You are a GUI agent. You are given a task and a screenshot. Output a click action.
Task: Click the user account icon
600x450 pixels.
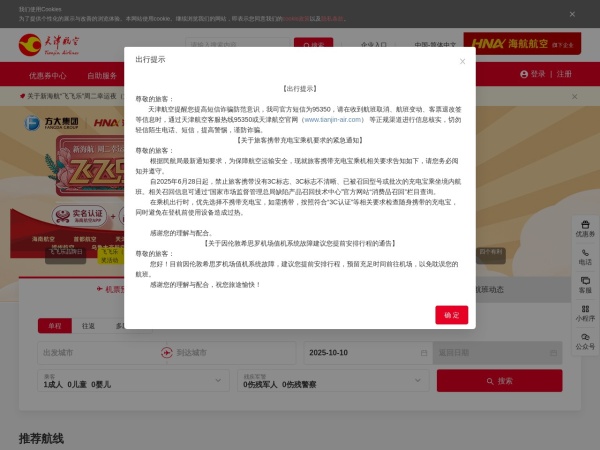[524, 74]
